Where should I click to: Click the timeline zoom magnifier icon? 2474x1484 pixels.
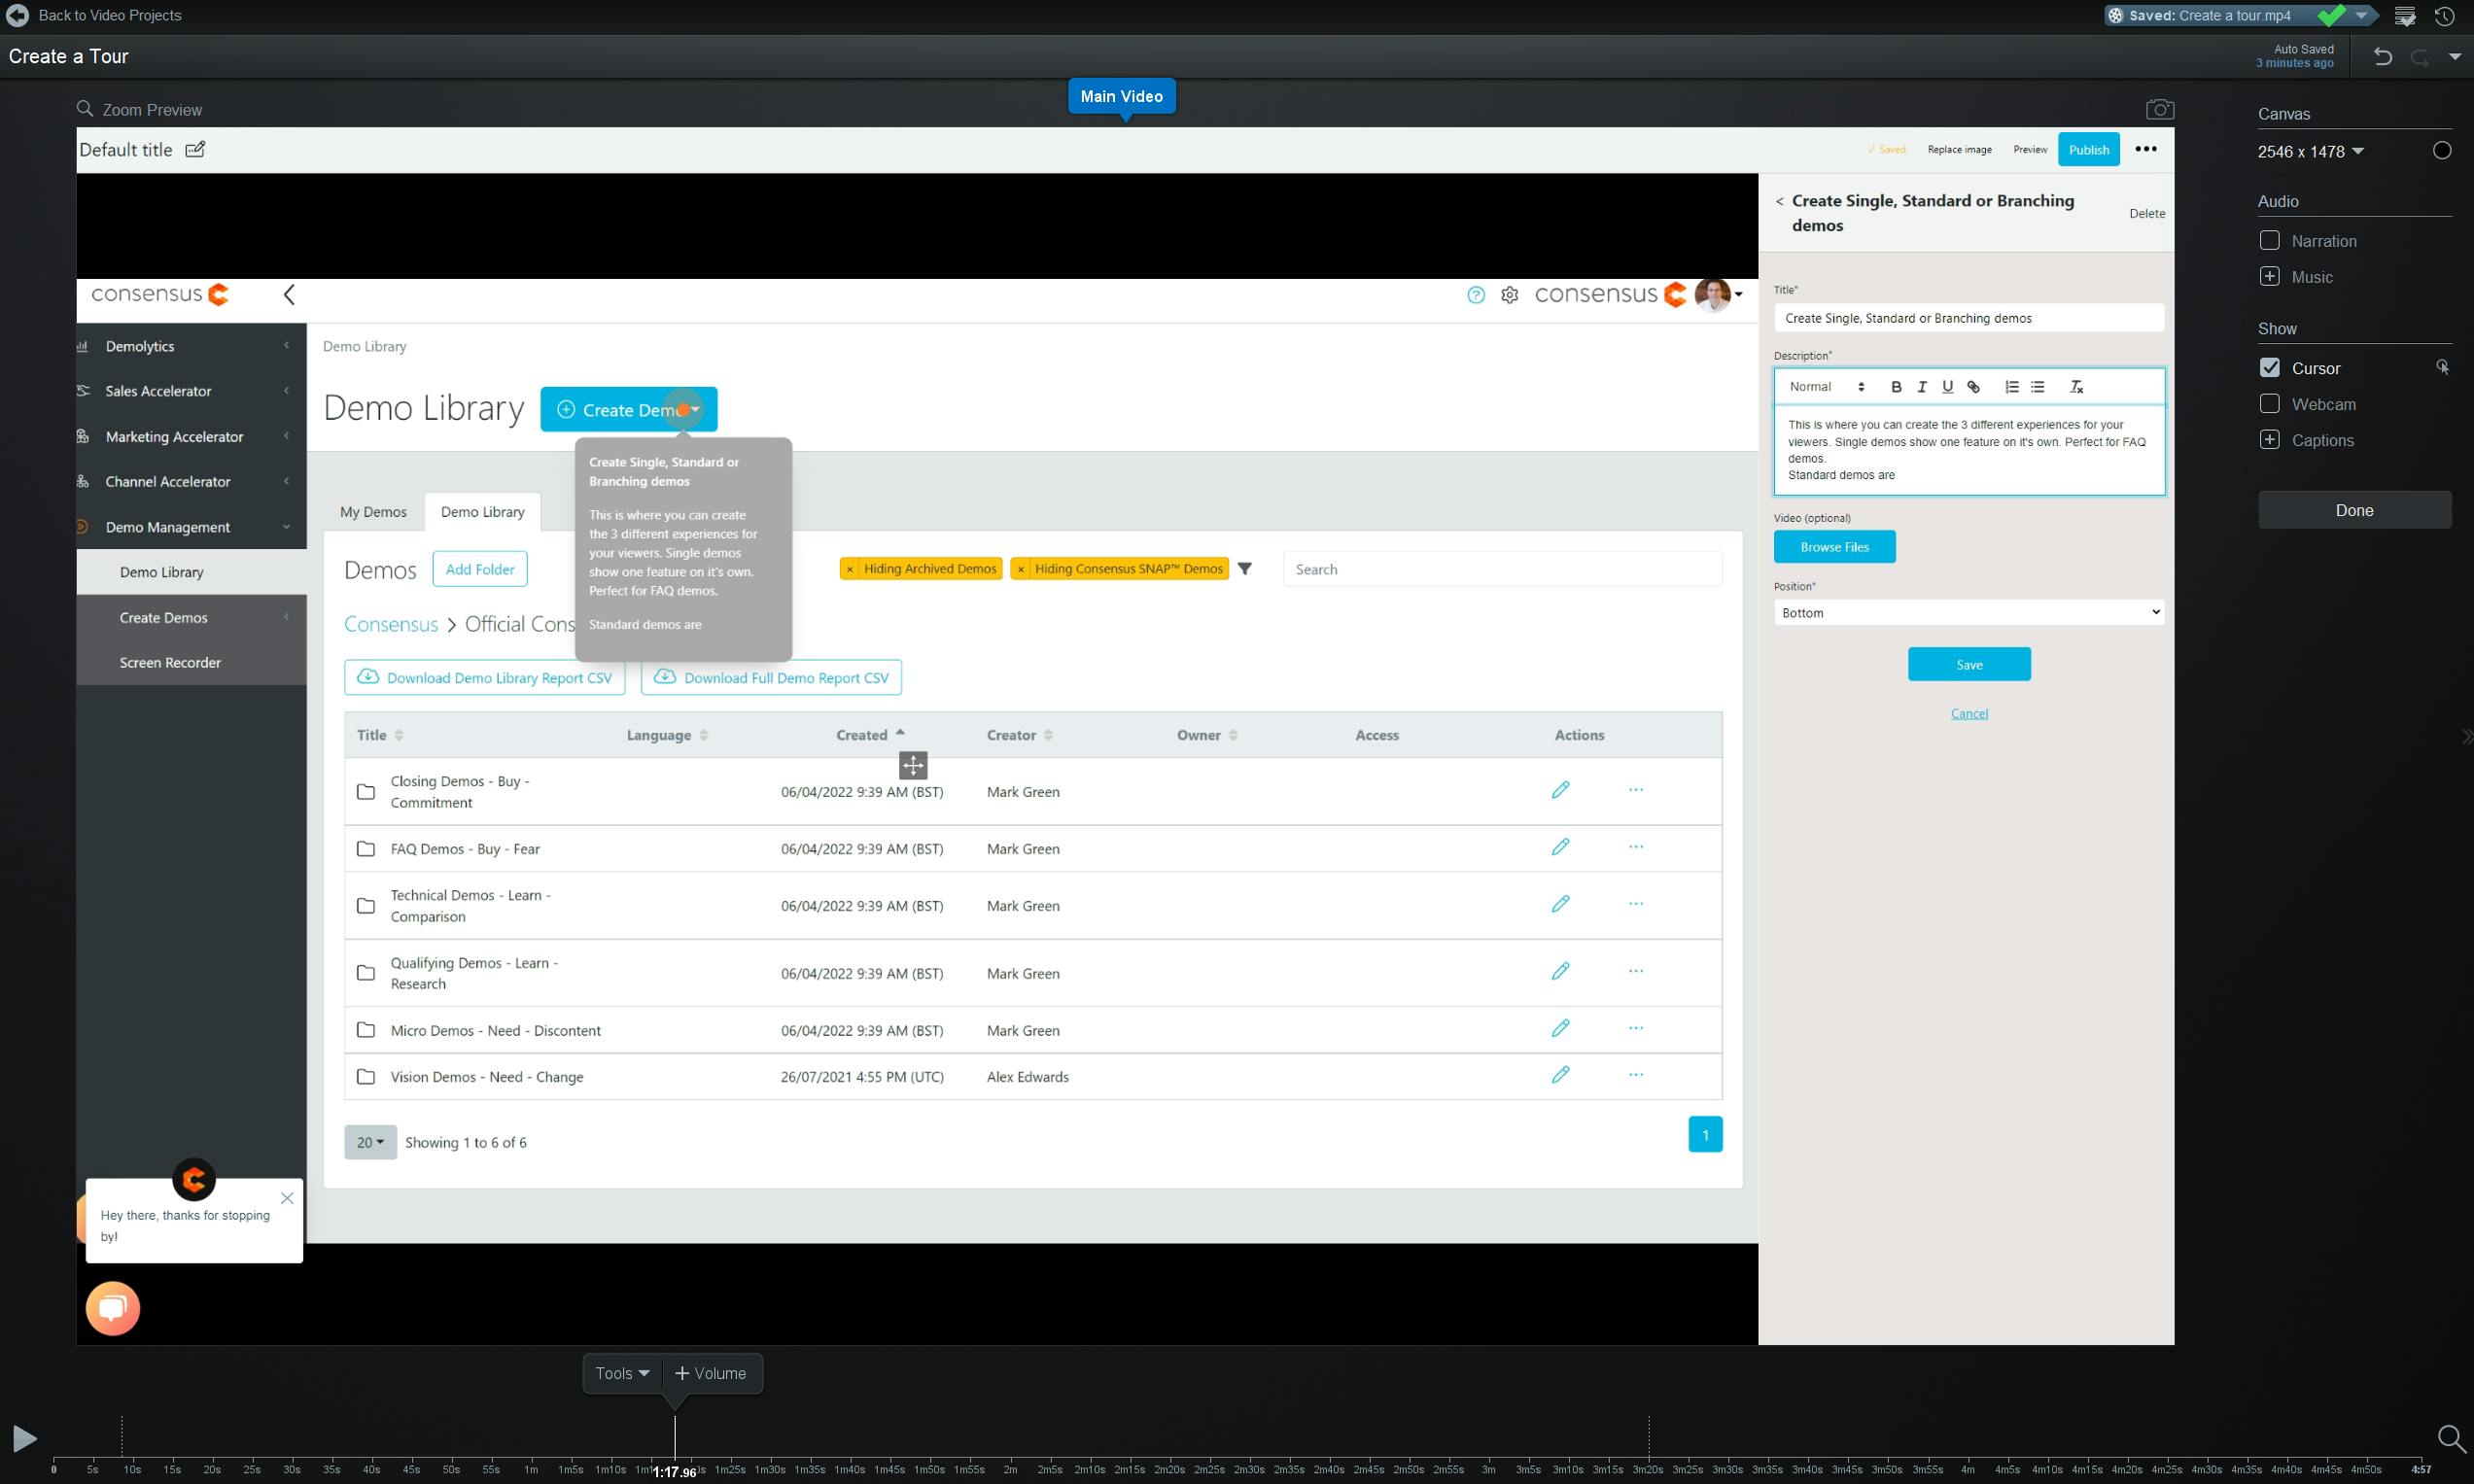[2450, 1438]
